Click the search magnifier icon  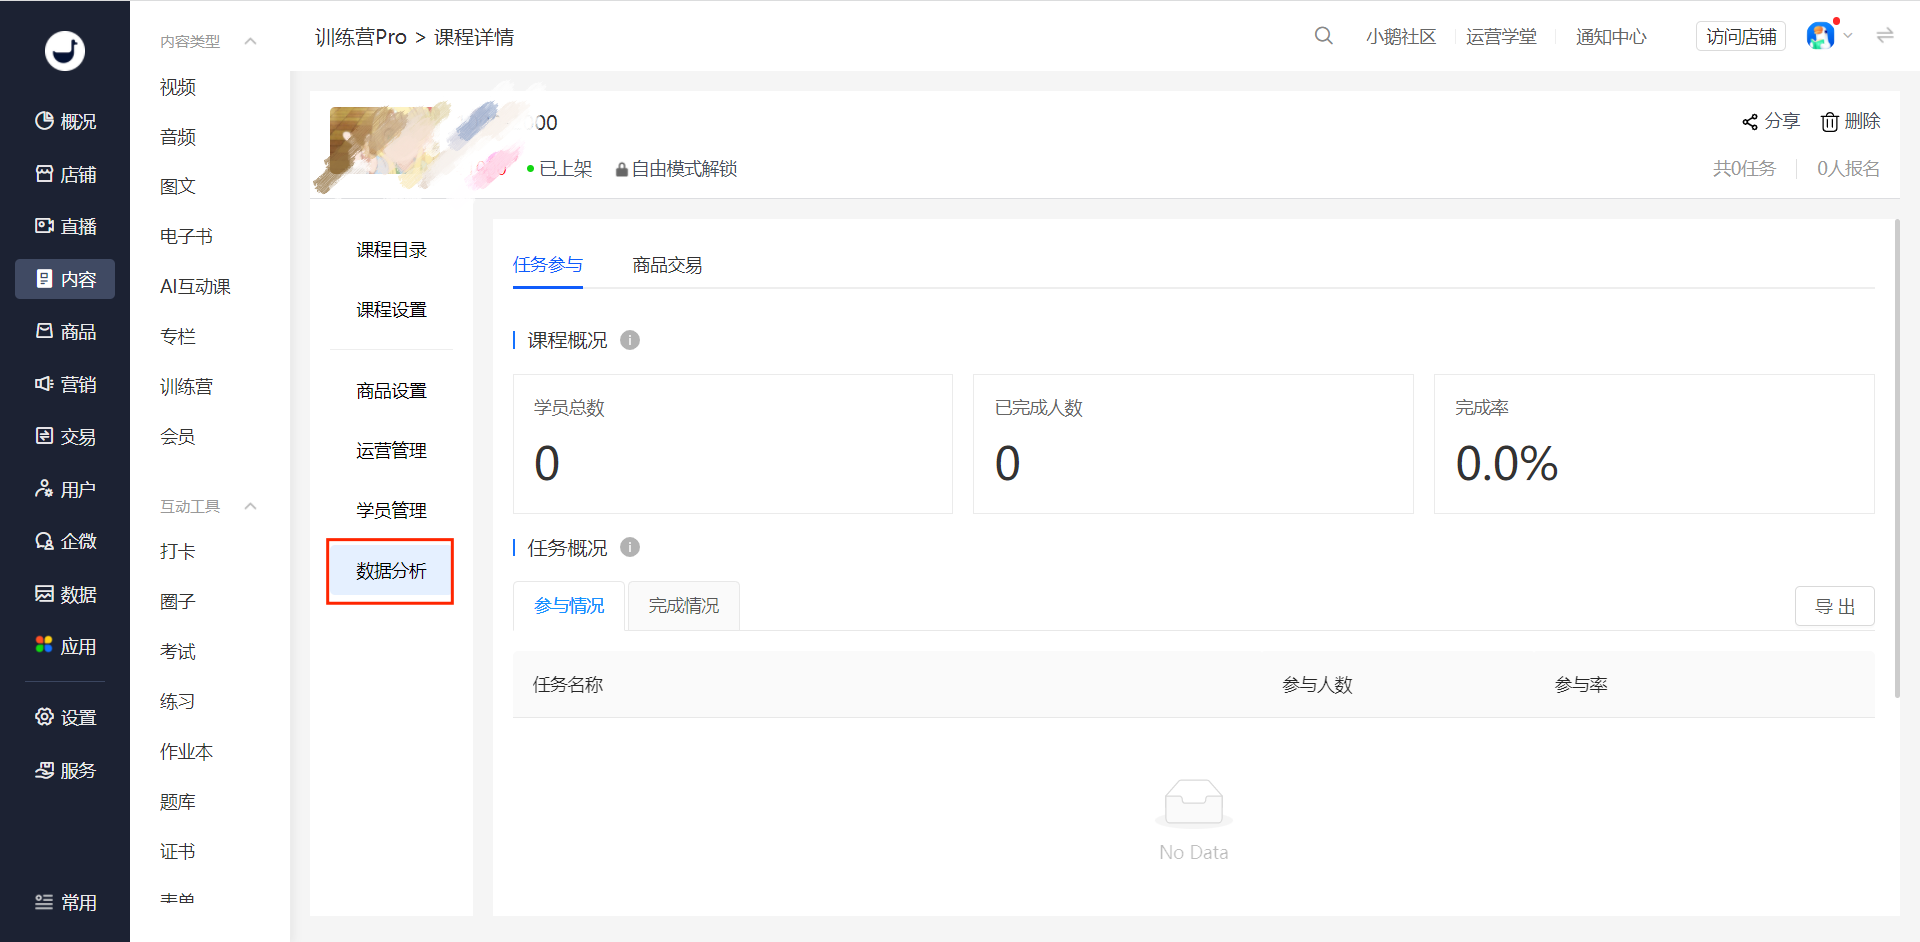(1323, 36)
